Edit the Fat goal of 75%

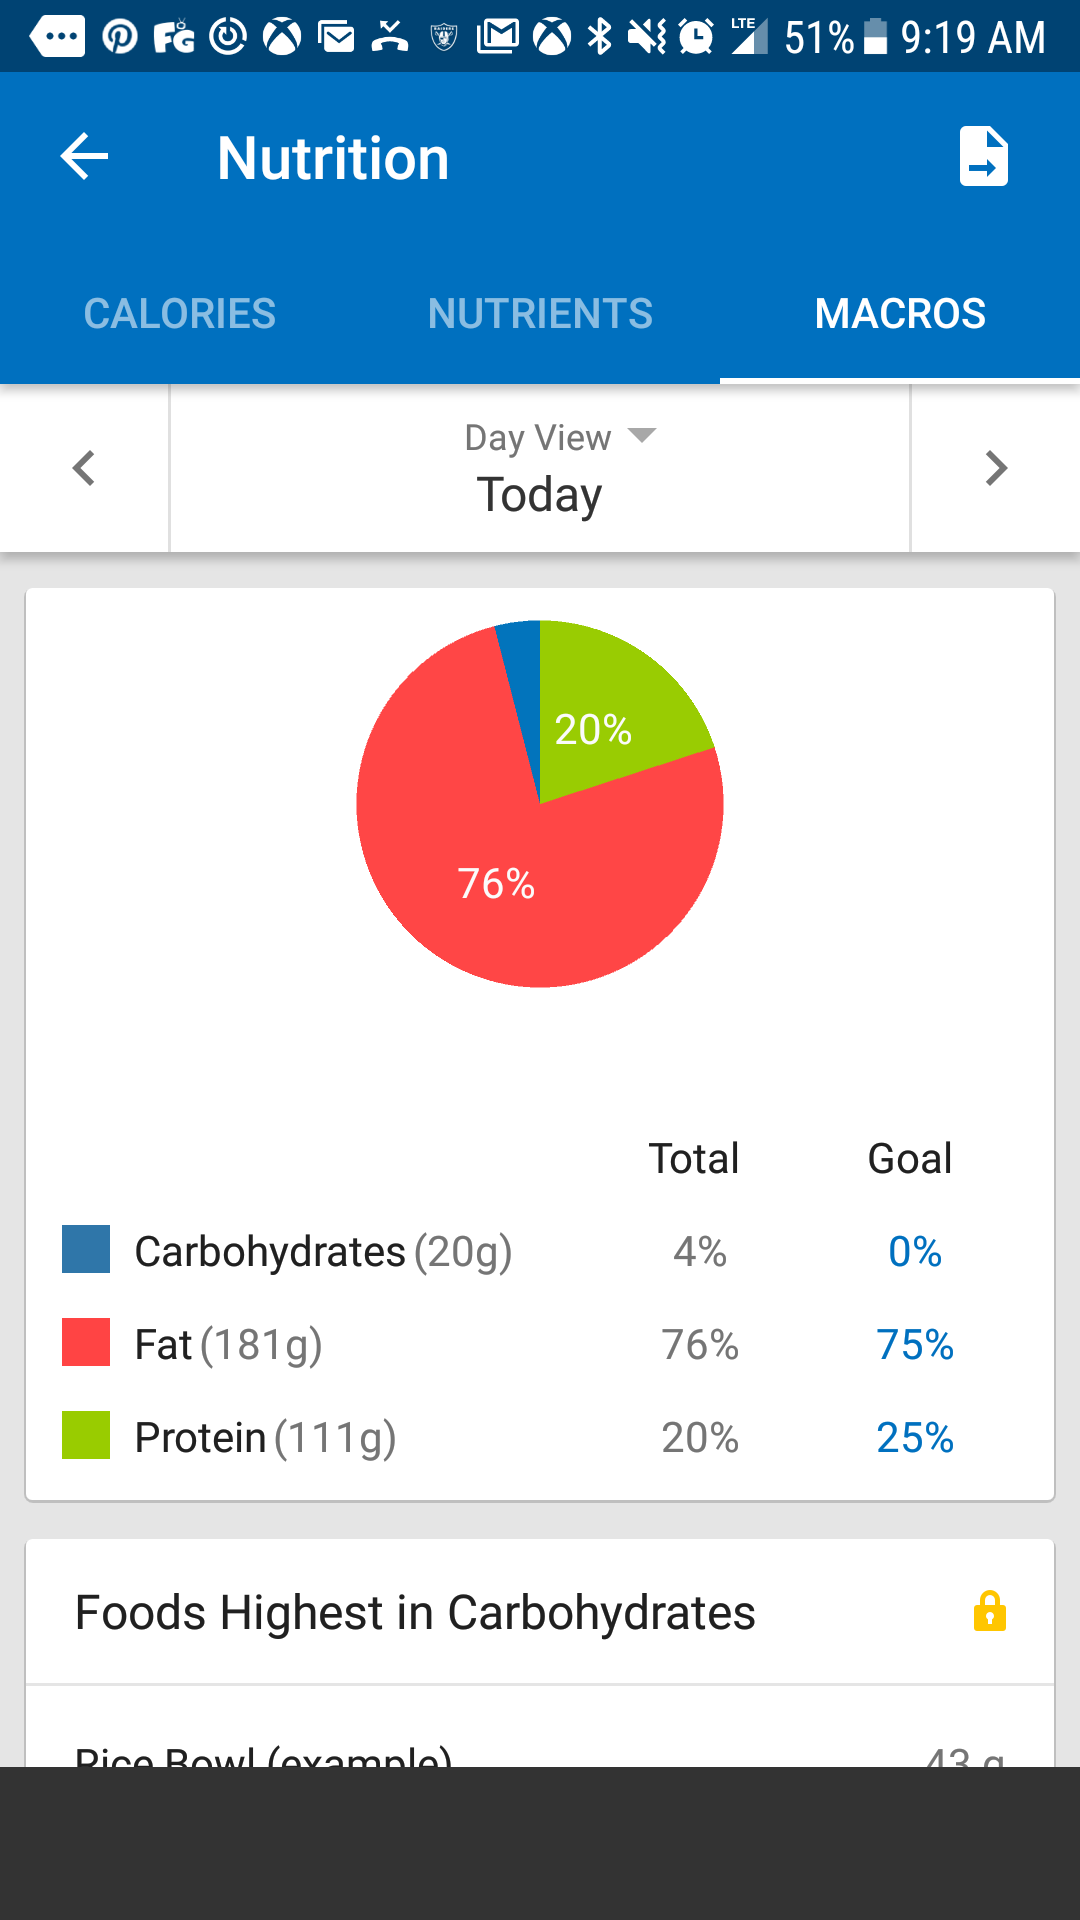coord(914,1345)
